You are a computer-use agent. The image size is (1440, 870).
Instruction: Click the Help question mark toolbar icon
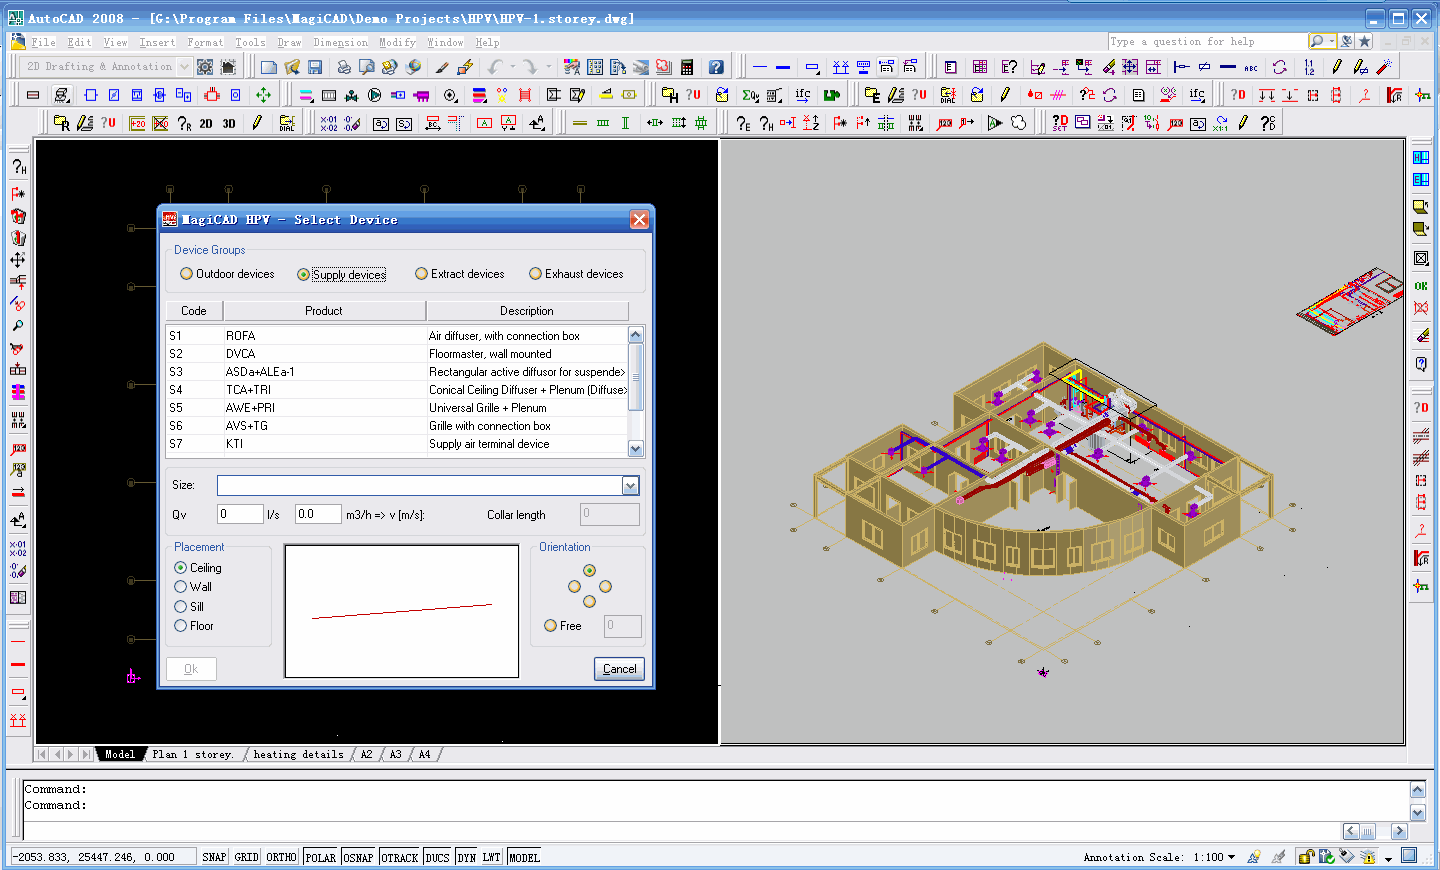[x=716, y=67]
